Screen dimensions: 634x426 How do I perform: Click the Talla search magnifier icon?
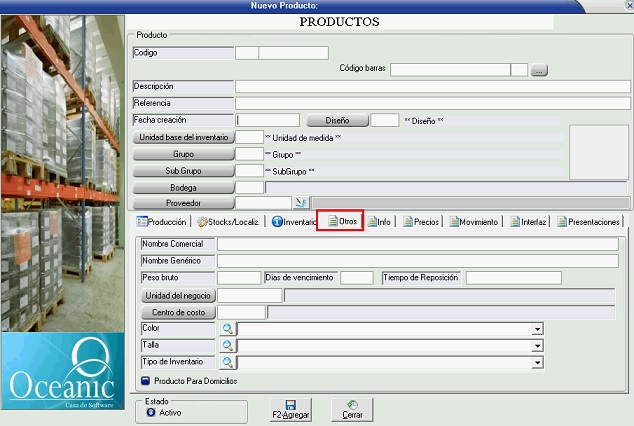tap(228, 345)
